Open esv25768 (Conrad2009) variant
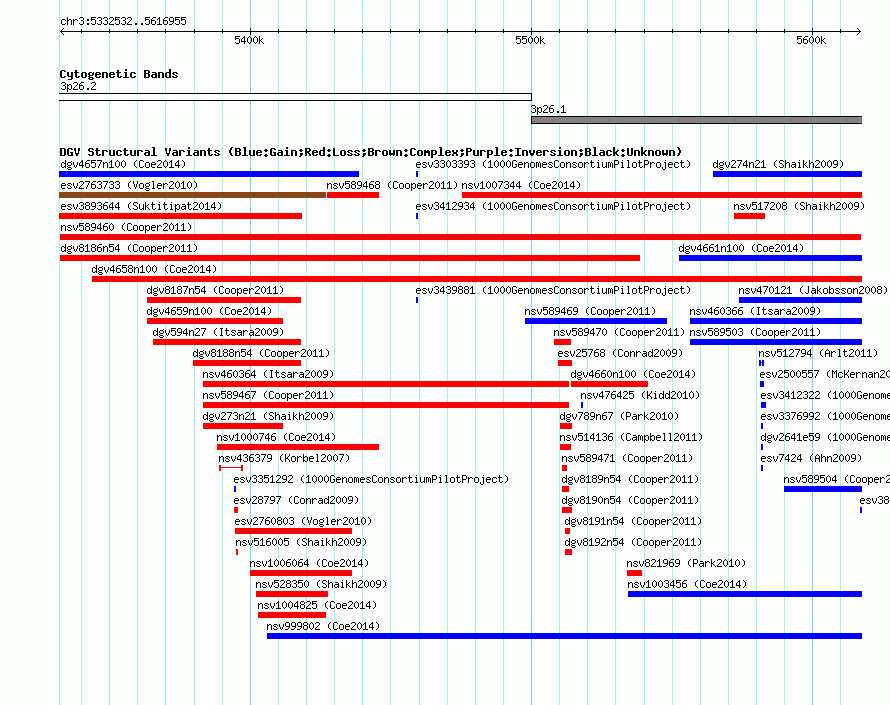This screenshot has width=890, height=705. click(x=565, y=363)
